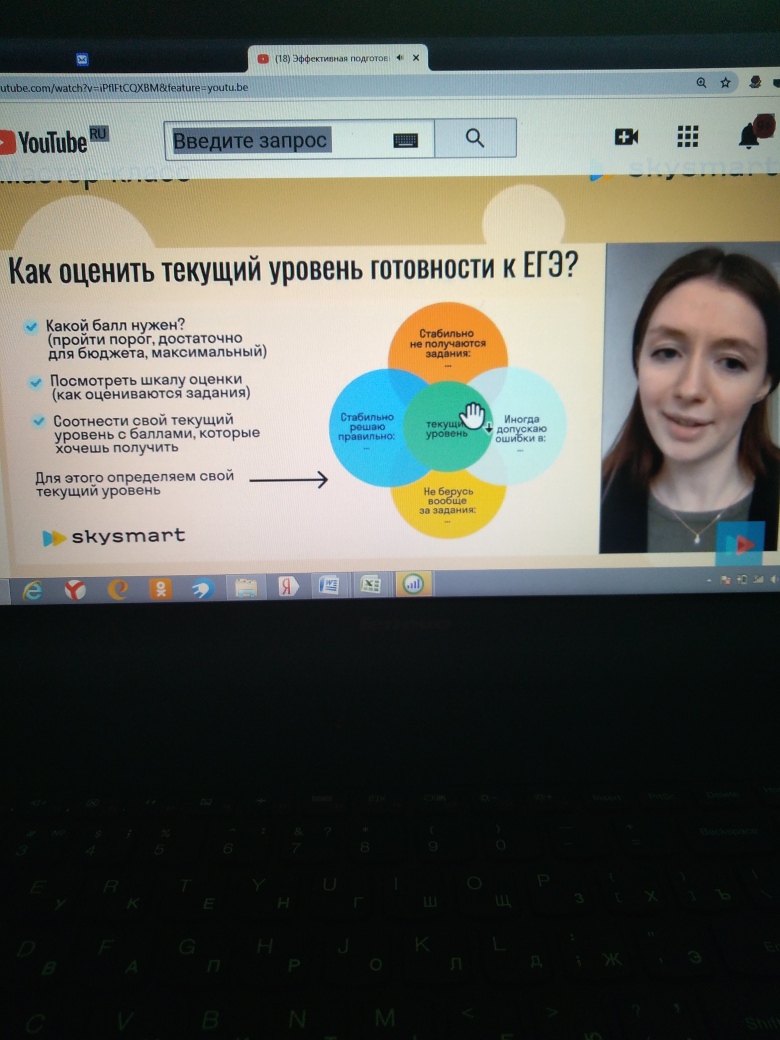This screenshot has height=1040, width=780.
Task: Close the YouTube video tab
Action: tap(416, 59)
